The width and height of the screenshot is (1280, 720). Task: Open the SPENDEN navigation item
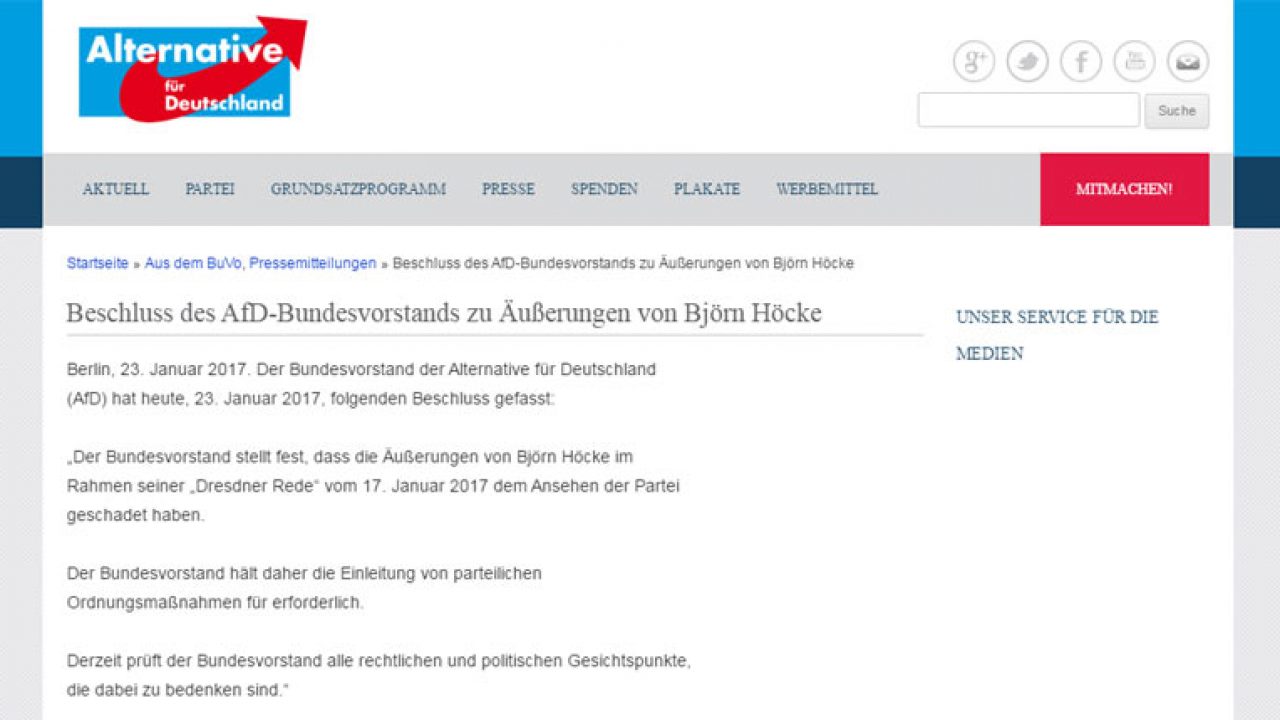tap(604, 189)
